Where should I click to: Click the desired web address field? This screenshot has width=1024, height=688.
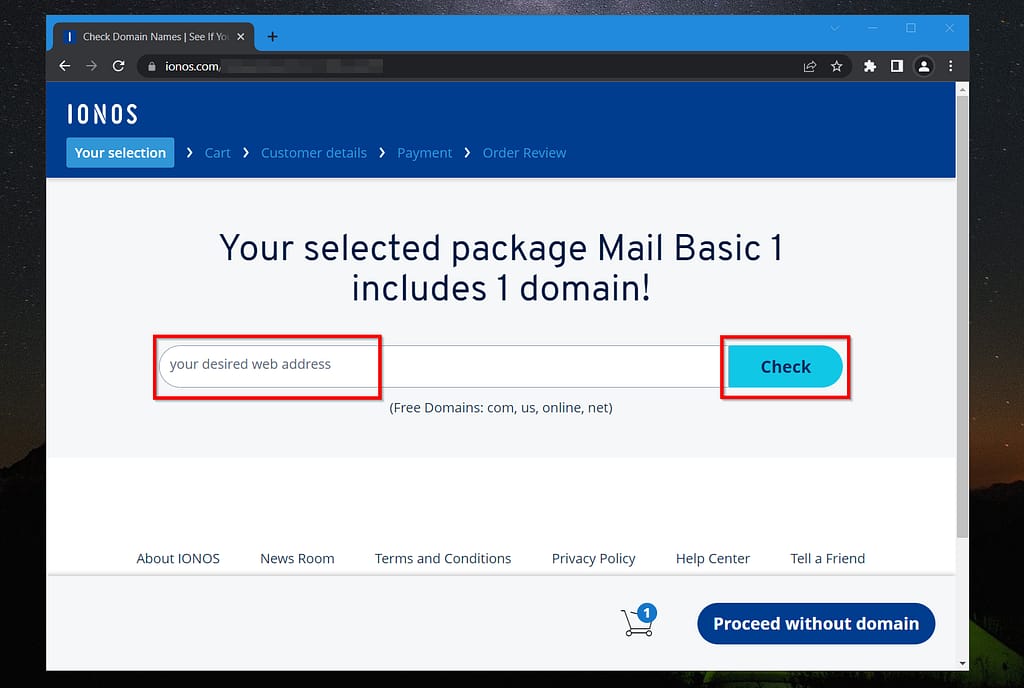[443, 366]
